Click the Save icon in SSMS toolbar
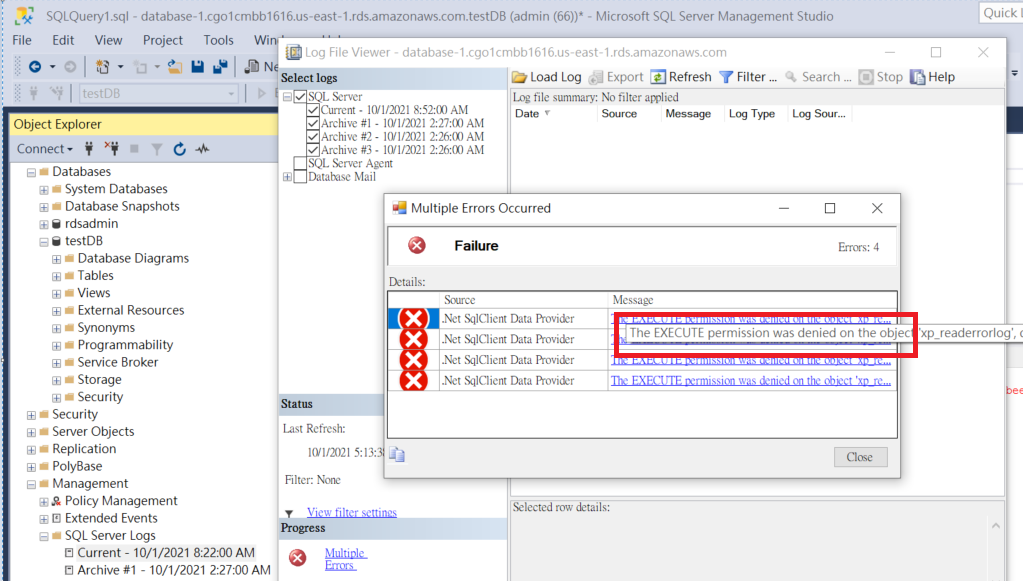Image resolution: width=1023 pixels, height=581 pixels. tap(198, 67)
